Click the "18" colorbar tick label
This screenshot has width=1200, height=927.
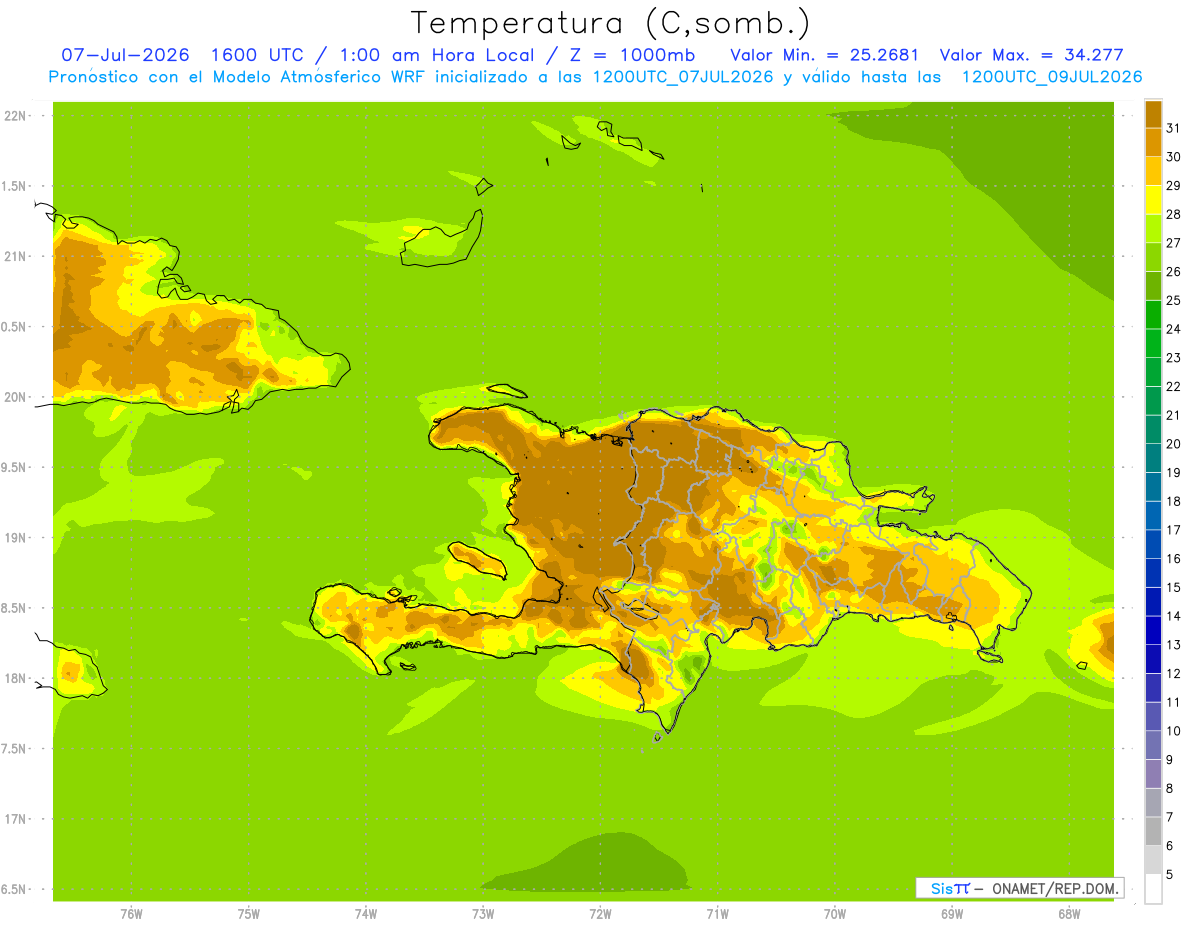(x=1173, y=501)
